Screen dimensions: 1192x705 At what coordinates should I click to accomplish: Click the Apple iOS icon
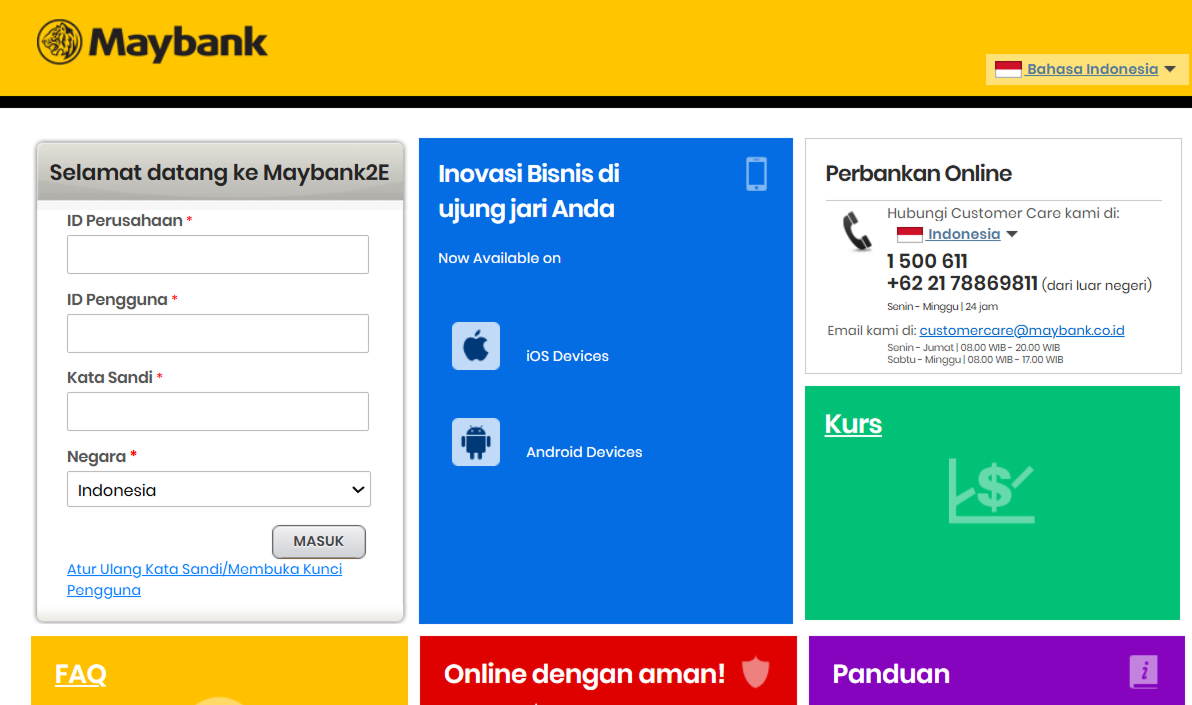tap(476, 346)
